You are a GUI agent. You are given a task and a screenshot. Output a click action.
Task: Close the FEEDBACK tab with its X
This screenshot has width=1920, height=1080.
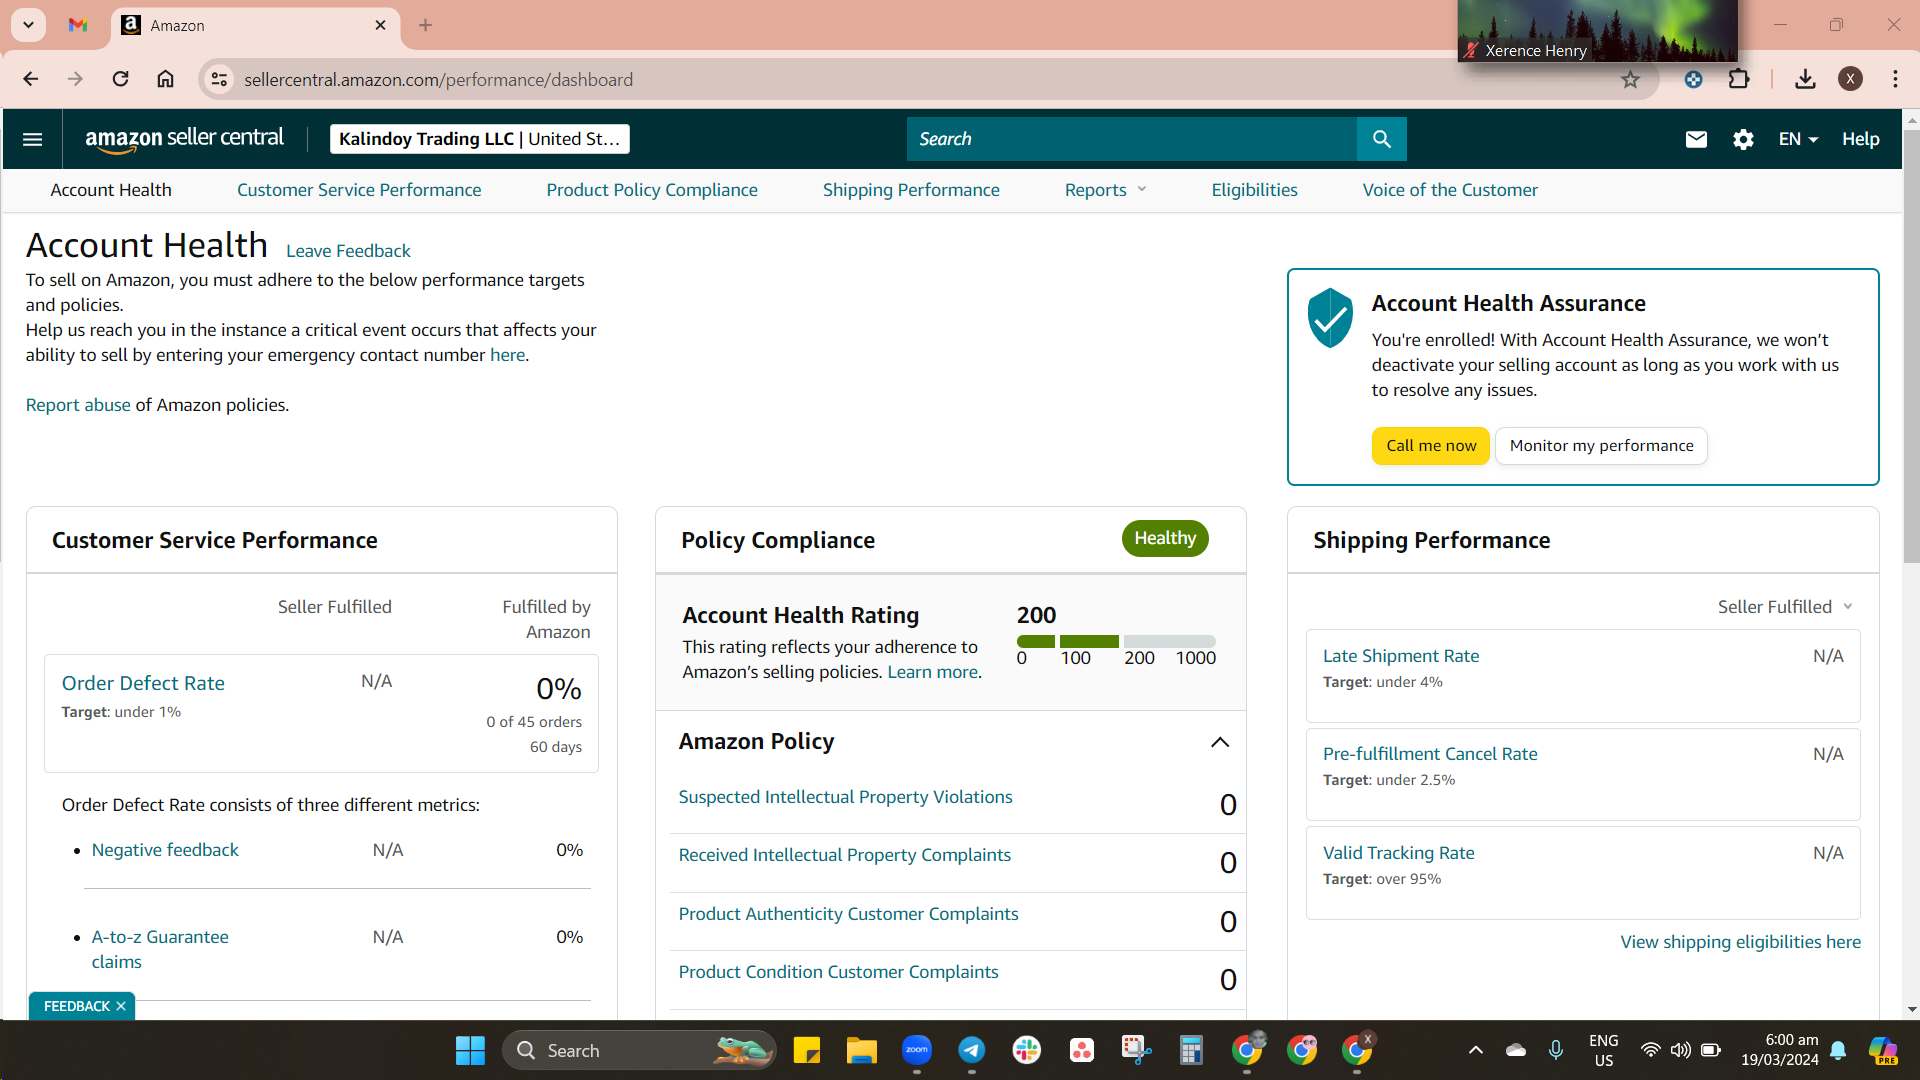[x=121, y=1006]
